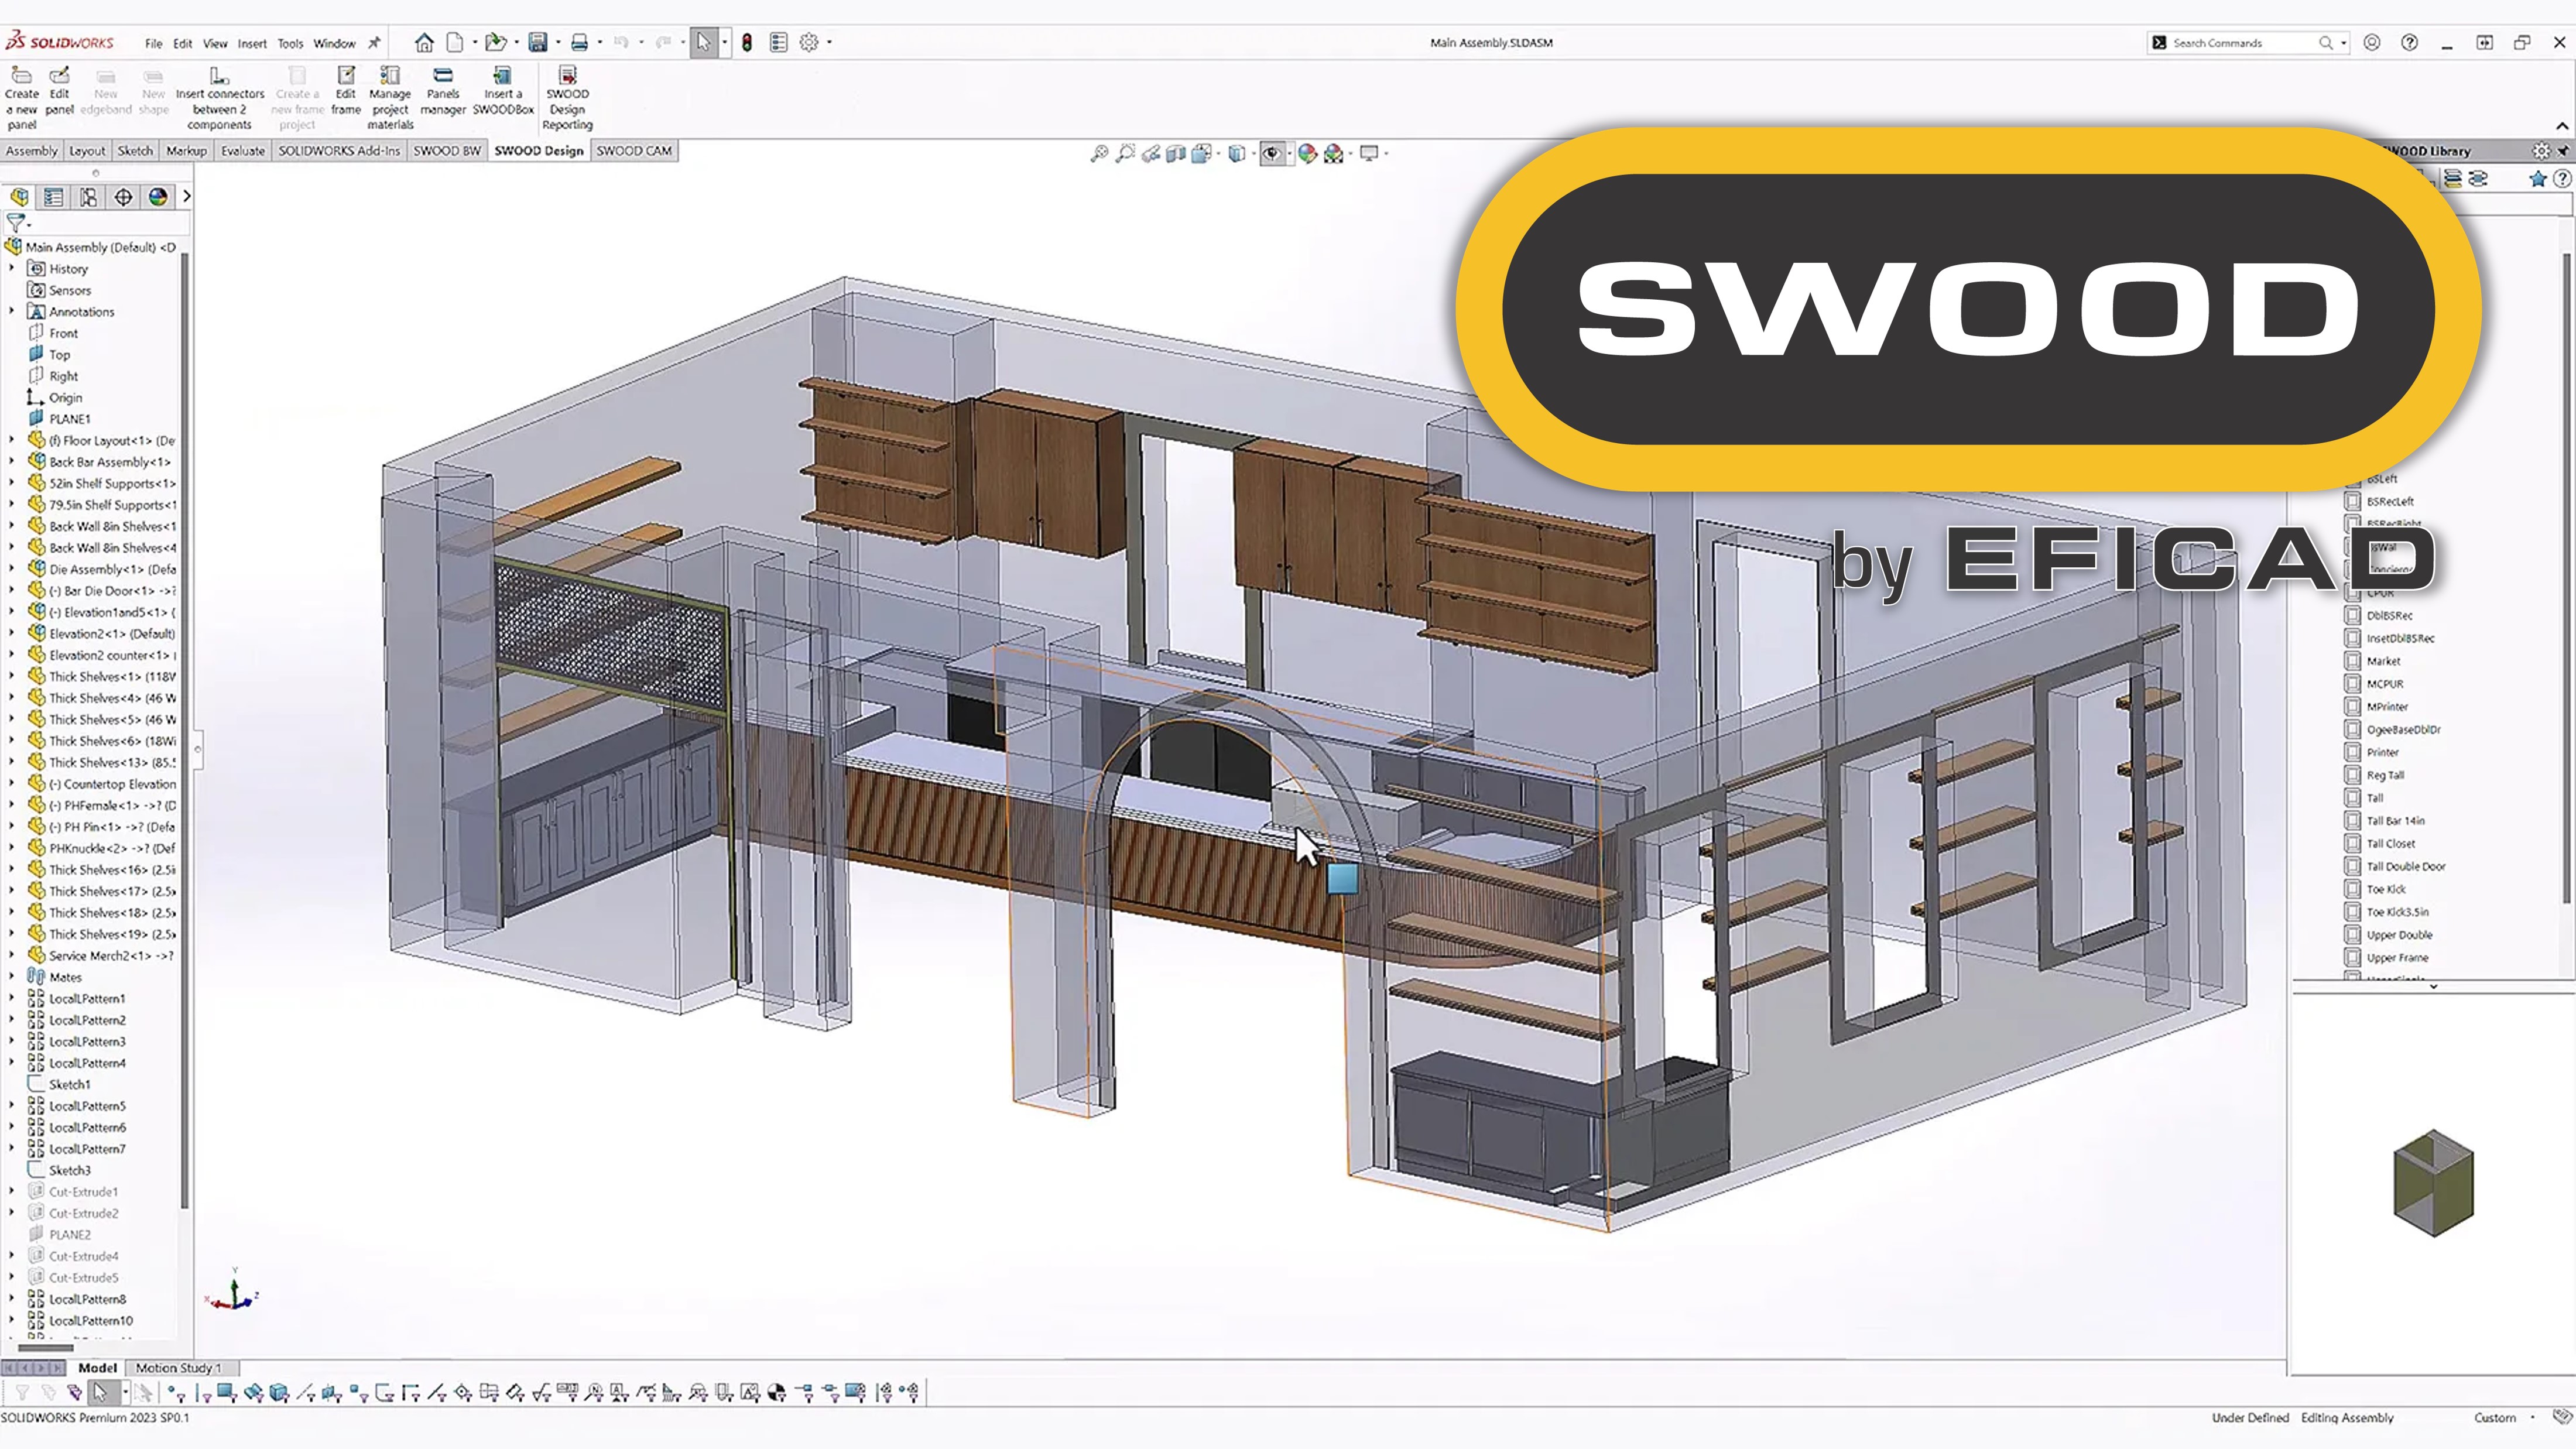
Task: Click the olive cabinet preview thumbnail
Action: click(2433, 1183)
